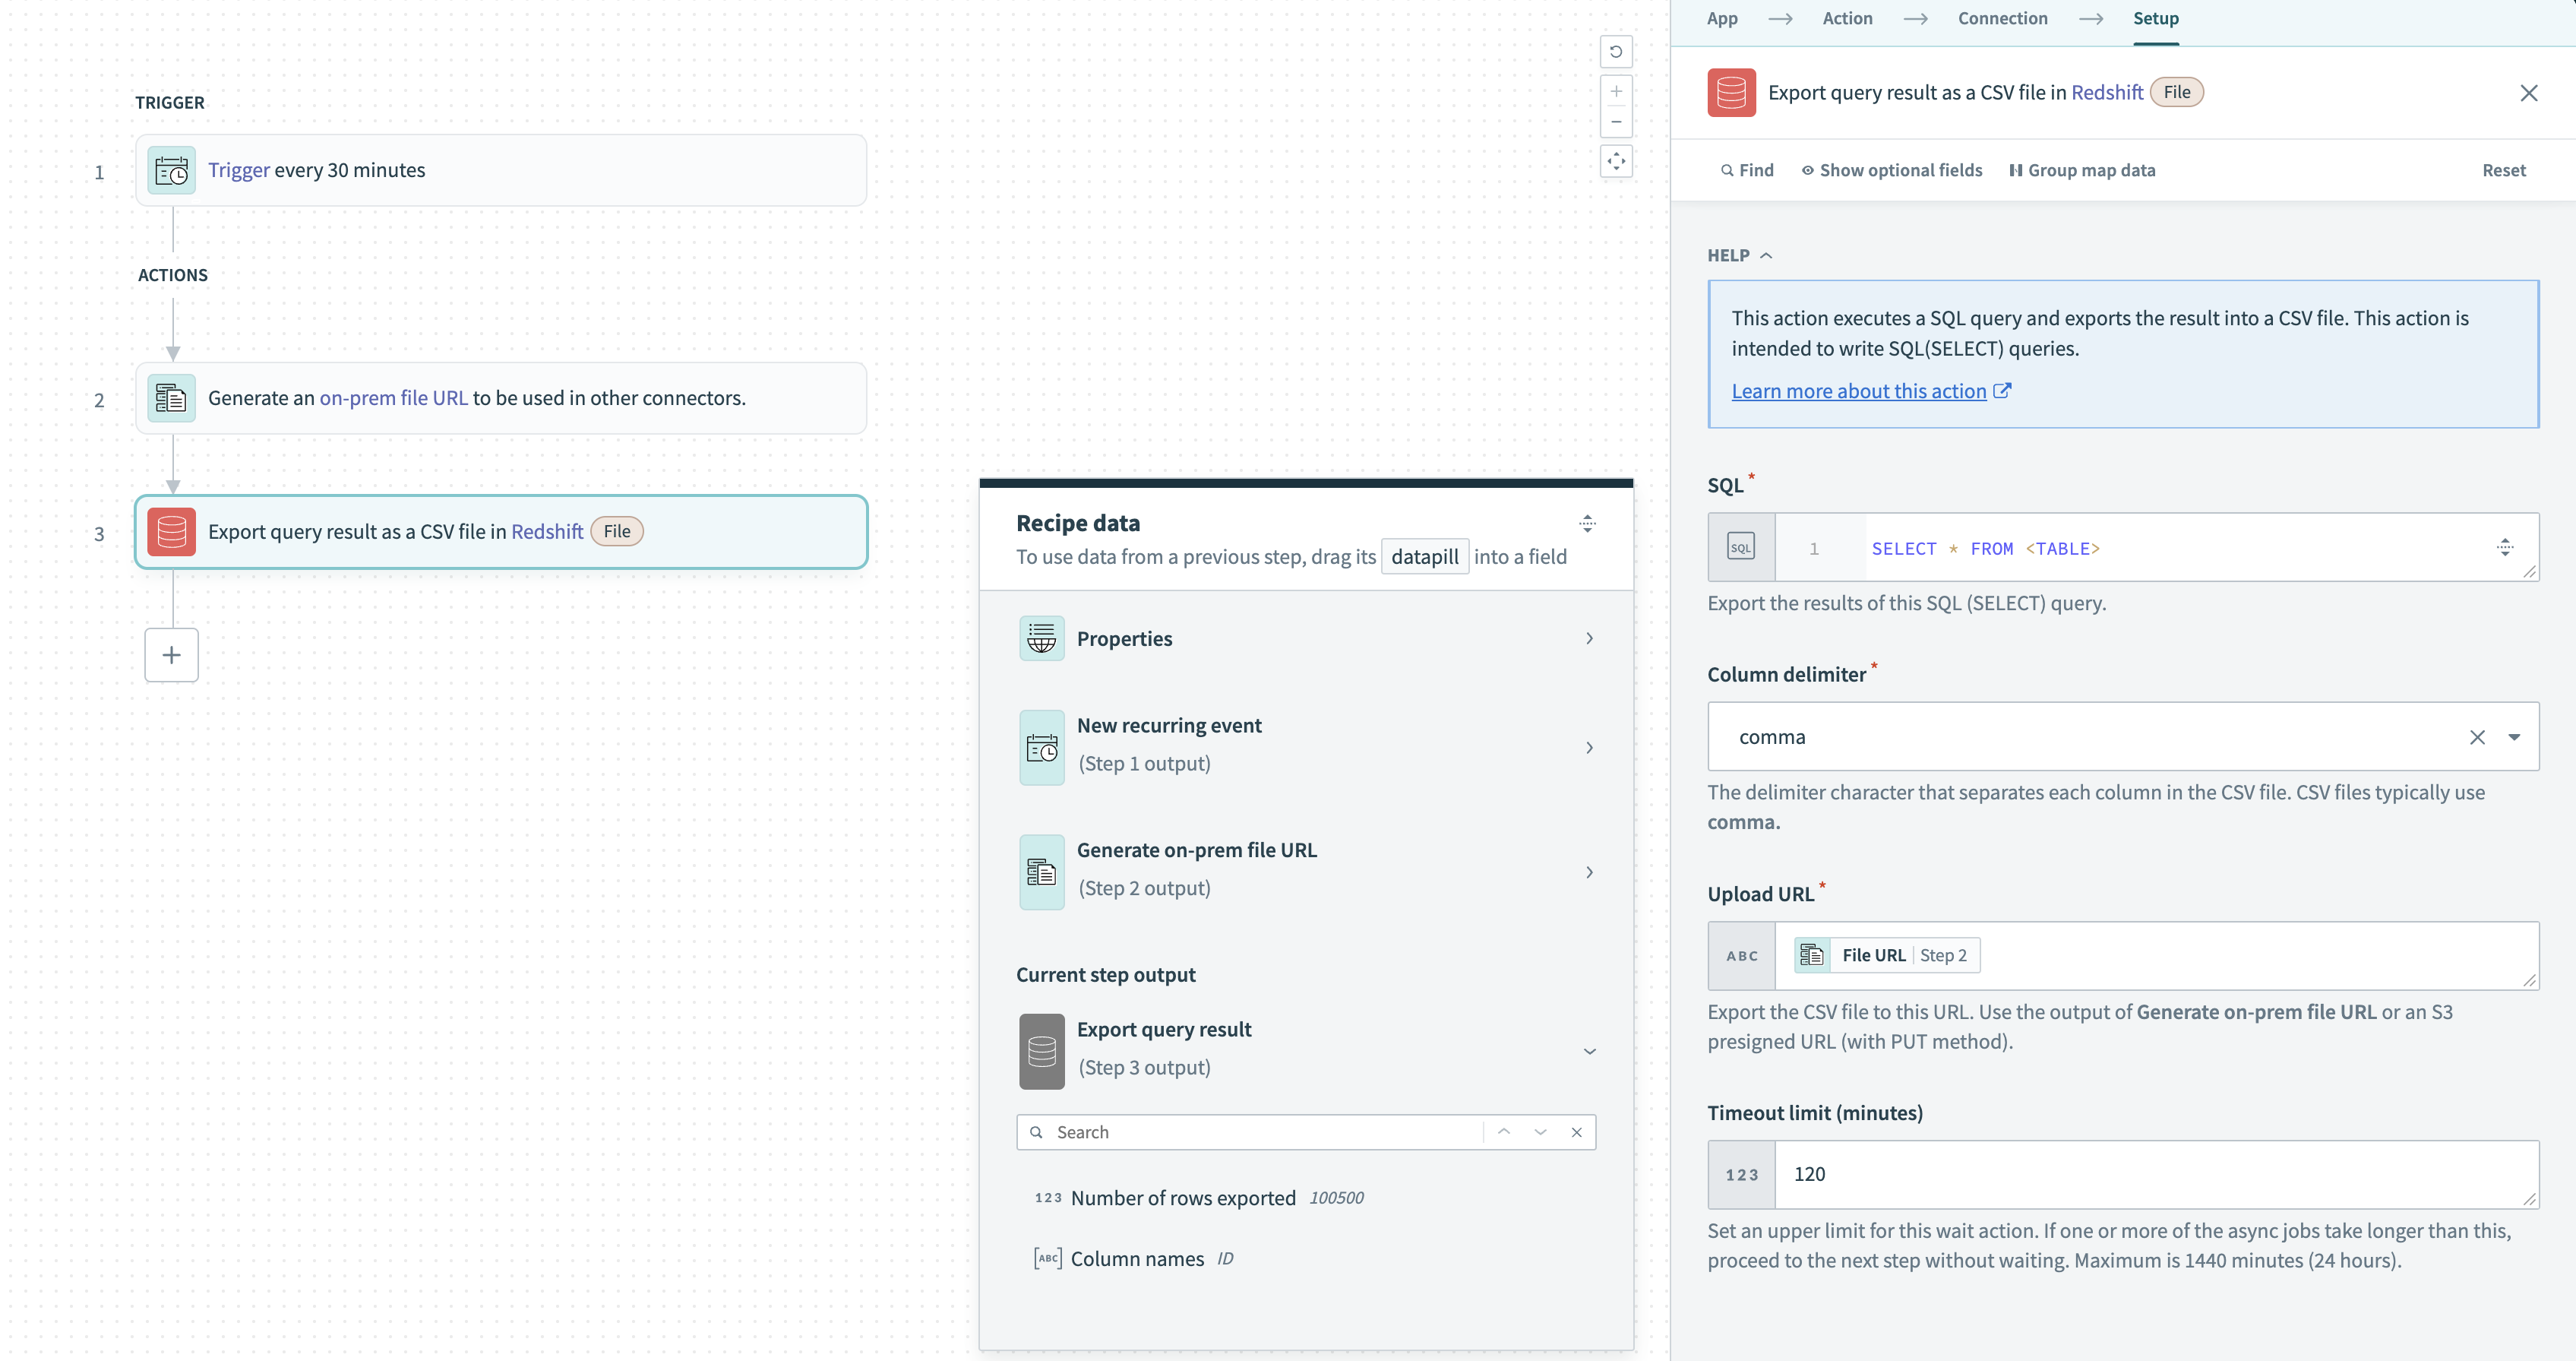Viewport: 2576px width, 1361px height.
Task: Click the restore/undo icon above the canvas controls
Action: [x=1616, y=51]
